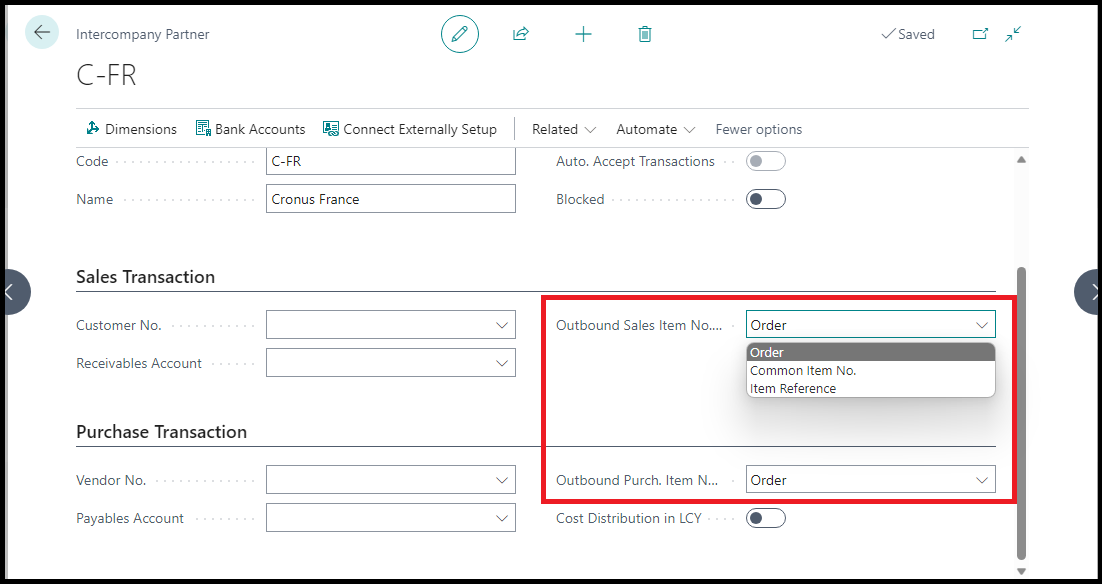
Task: Click the scroll down arrow
Action: pos(1021,571)
